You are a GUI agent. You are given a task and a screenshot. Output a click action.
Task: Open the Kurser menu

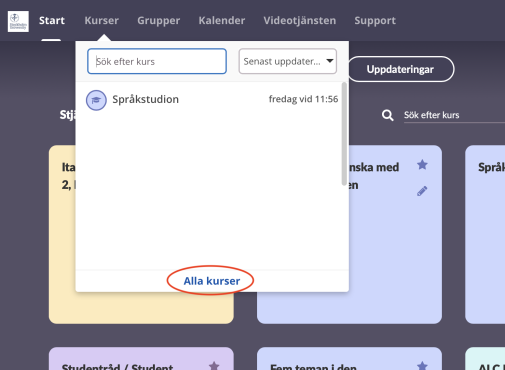pyautogui.click(x=102, y=21)
